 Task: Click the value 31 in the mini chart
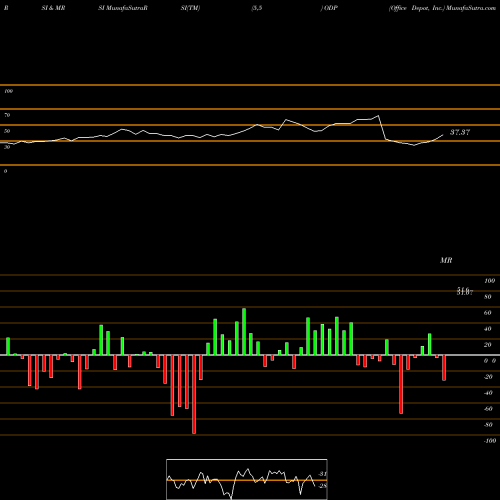(322, 474)
